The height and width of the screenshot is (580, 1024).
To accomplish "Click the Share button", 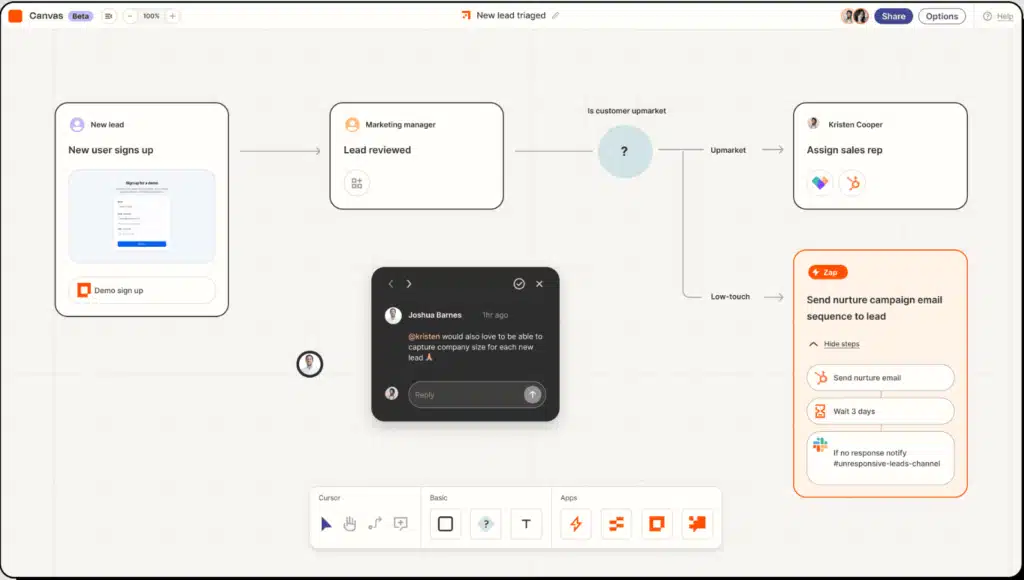I will tap(893, 16).
